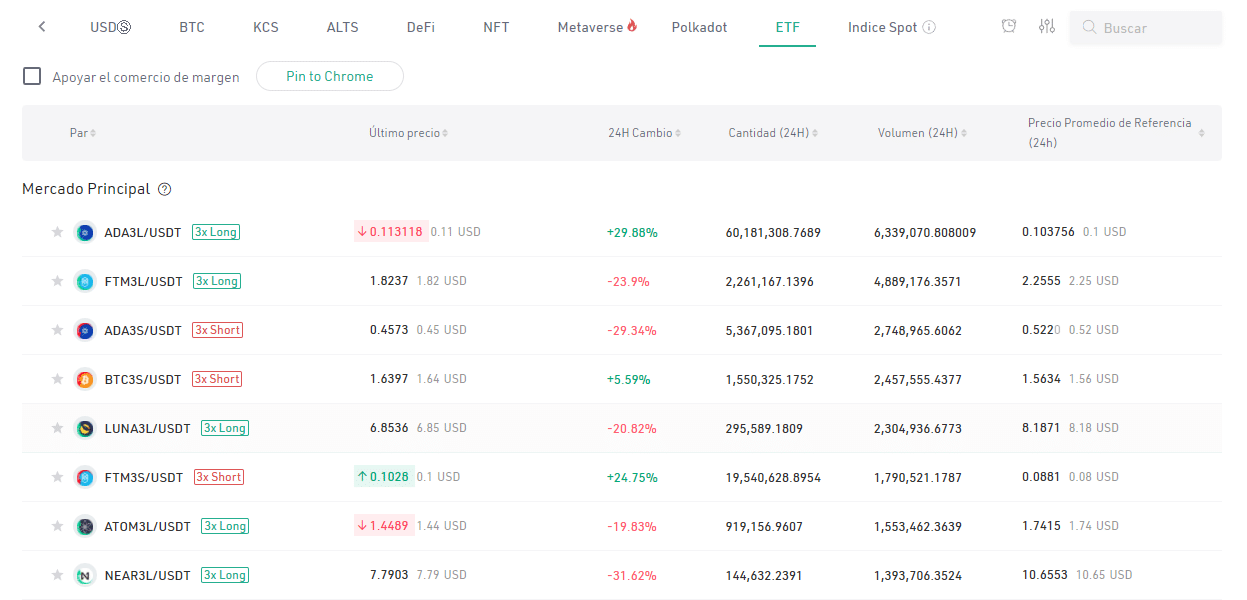Click the BTC3S/USDT bitcoin coin icon
Image resolution: width=1247 pixels, height=600 pixels.
85,379
